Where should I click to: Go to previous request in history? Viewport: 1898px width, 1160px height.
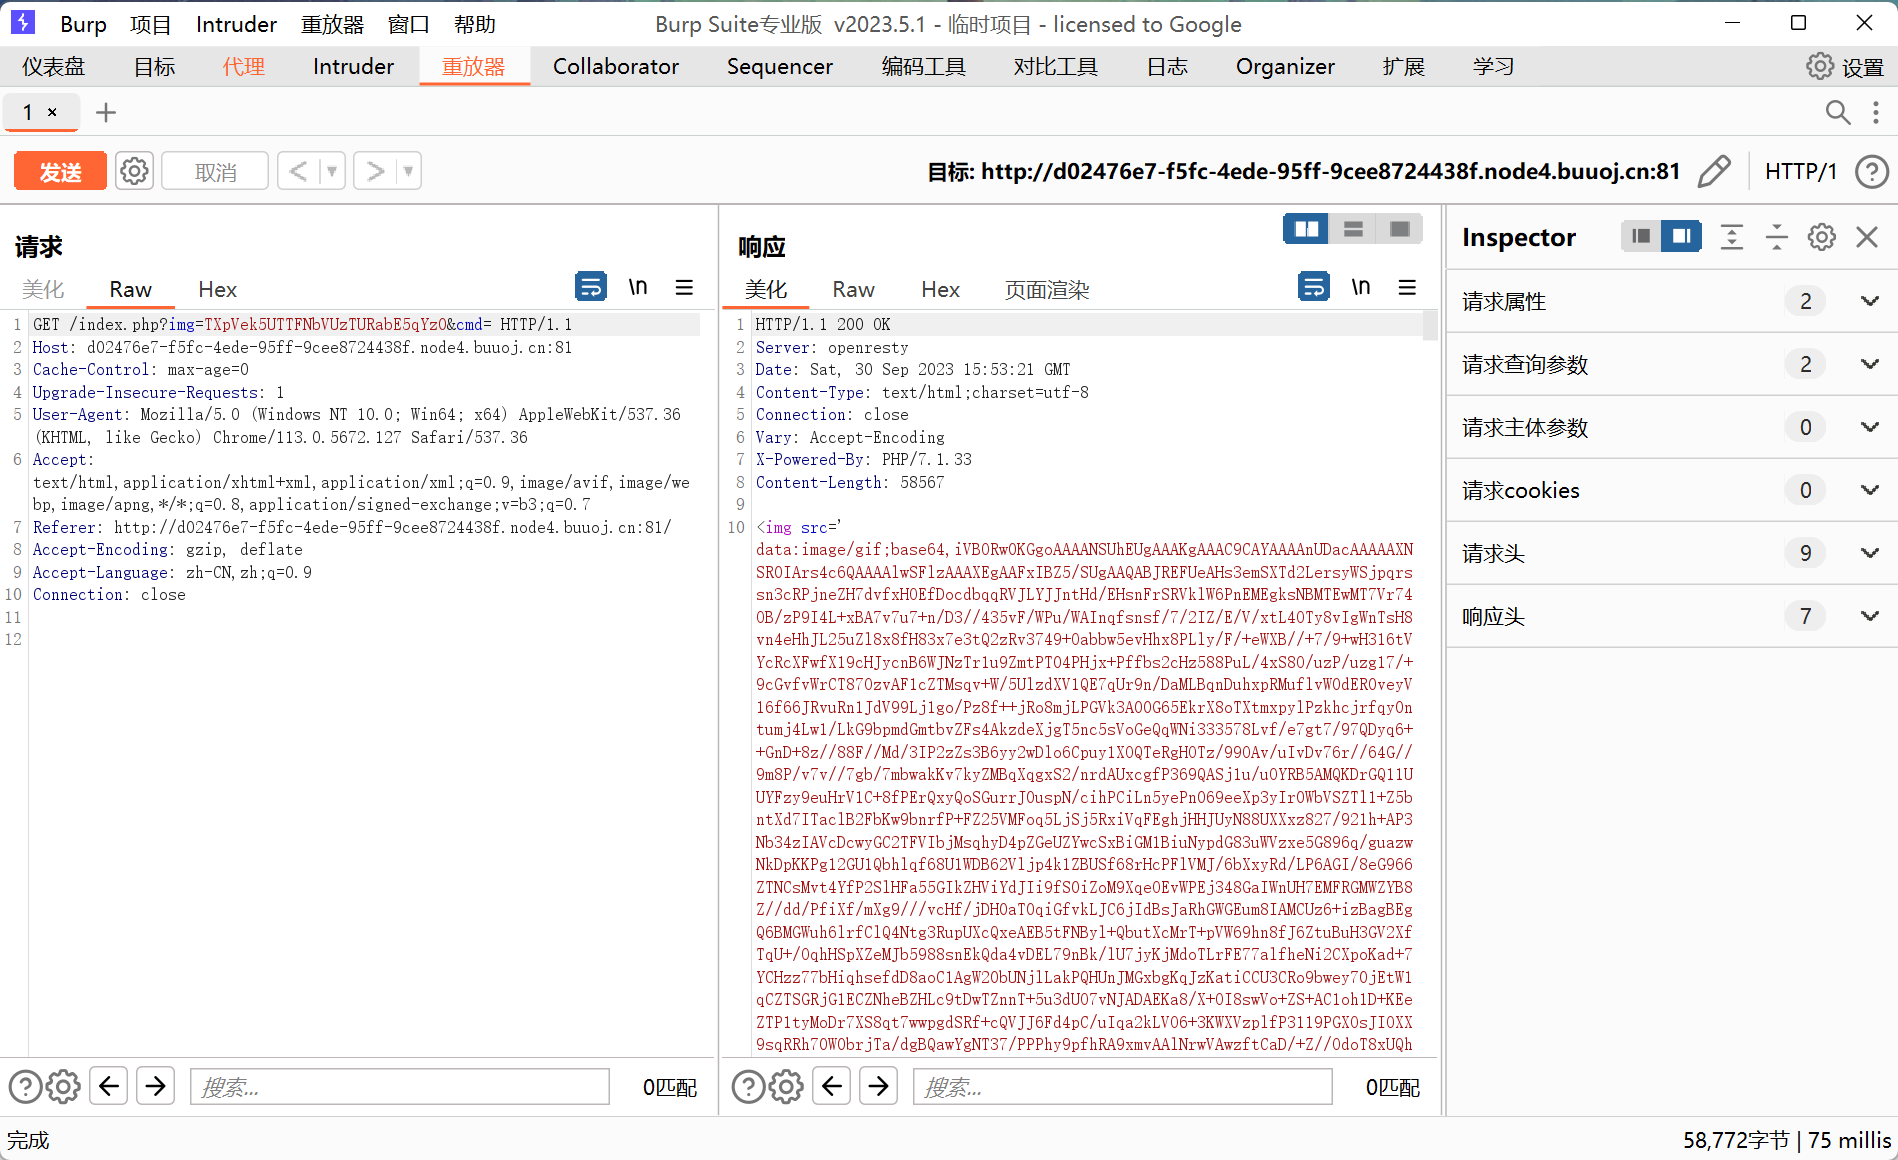(x=298, y=171)
